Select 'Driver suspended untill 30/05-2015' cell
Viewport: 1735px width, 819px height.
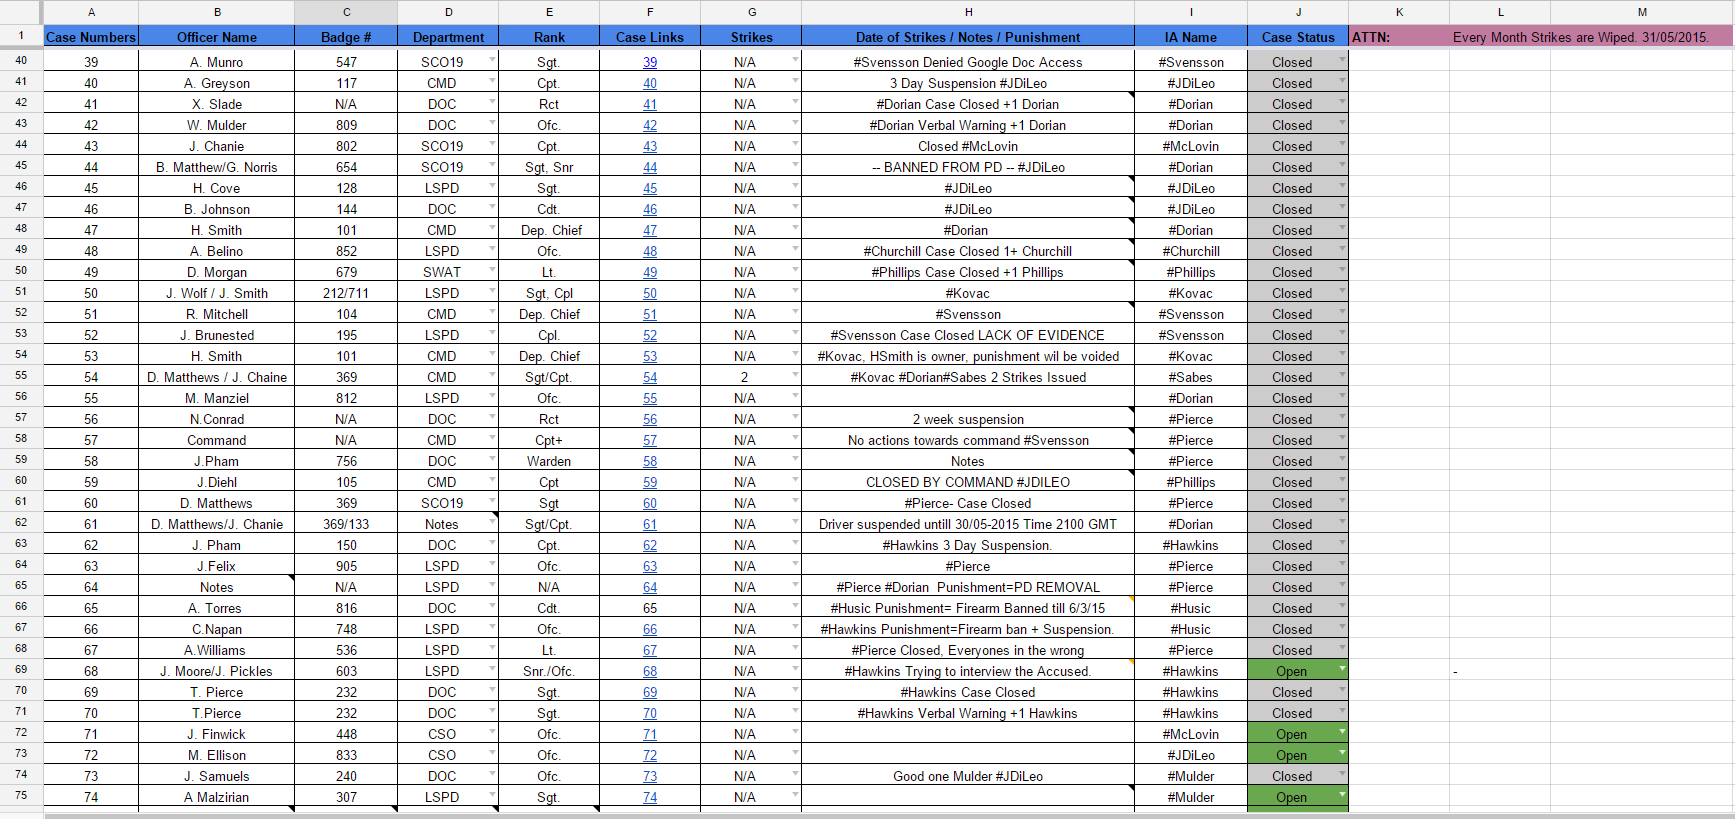(968, 524)
